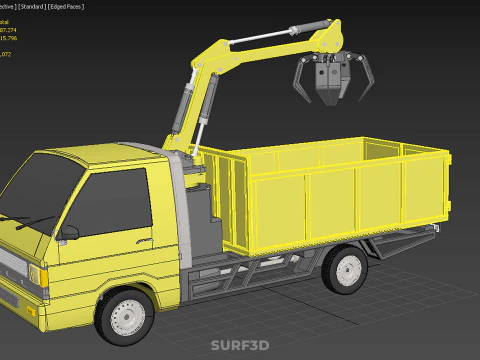
Task: Click the 15.796 statistics value
Action: 8,38
